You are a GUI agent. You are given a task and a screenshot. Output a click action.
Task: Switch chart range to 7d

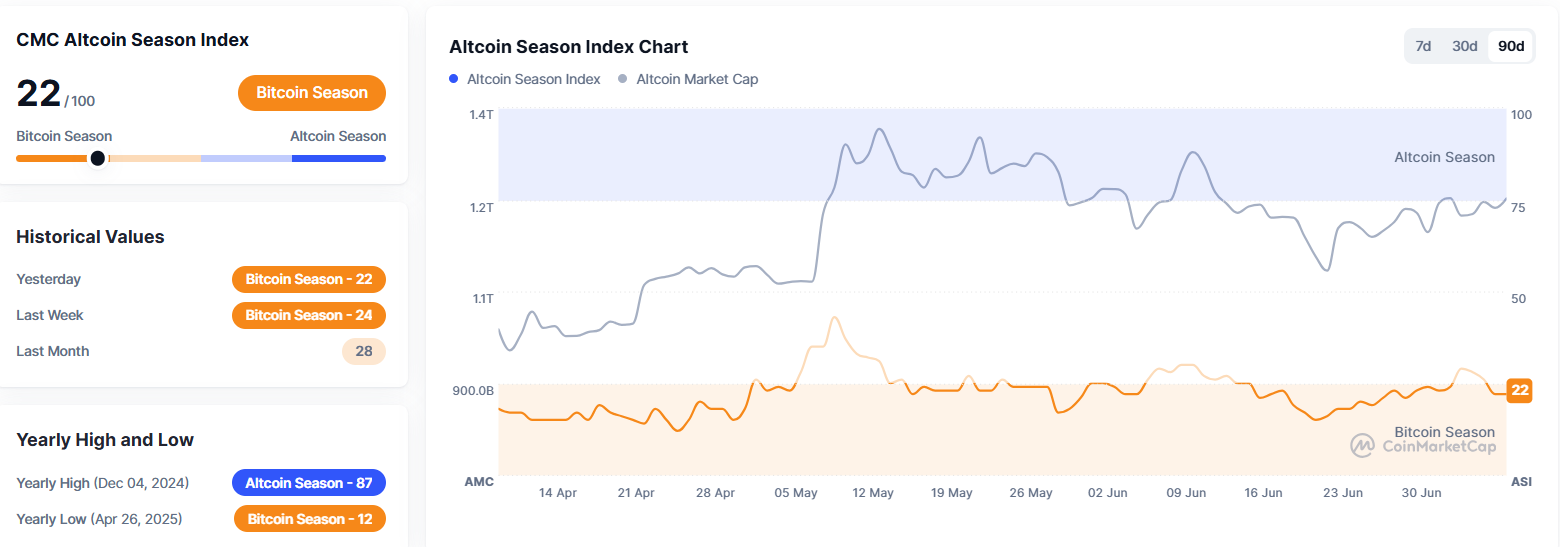(x=1423, y=46)
